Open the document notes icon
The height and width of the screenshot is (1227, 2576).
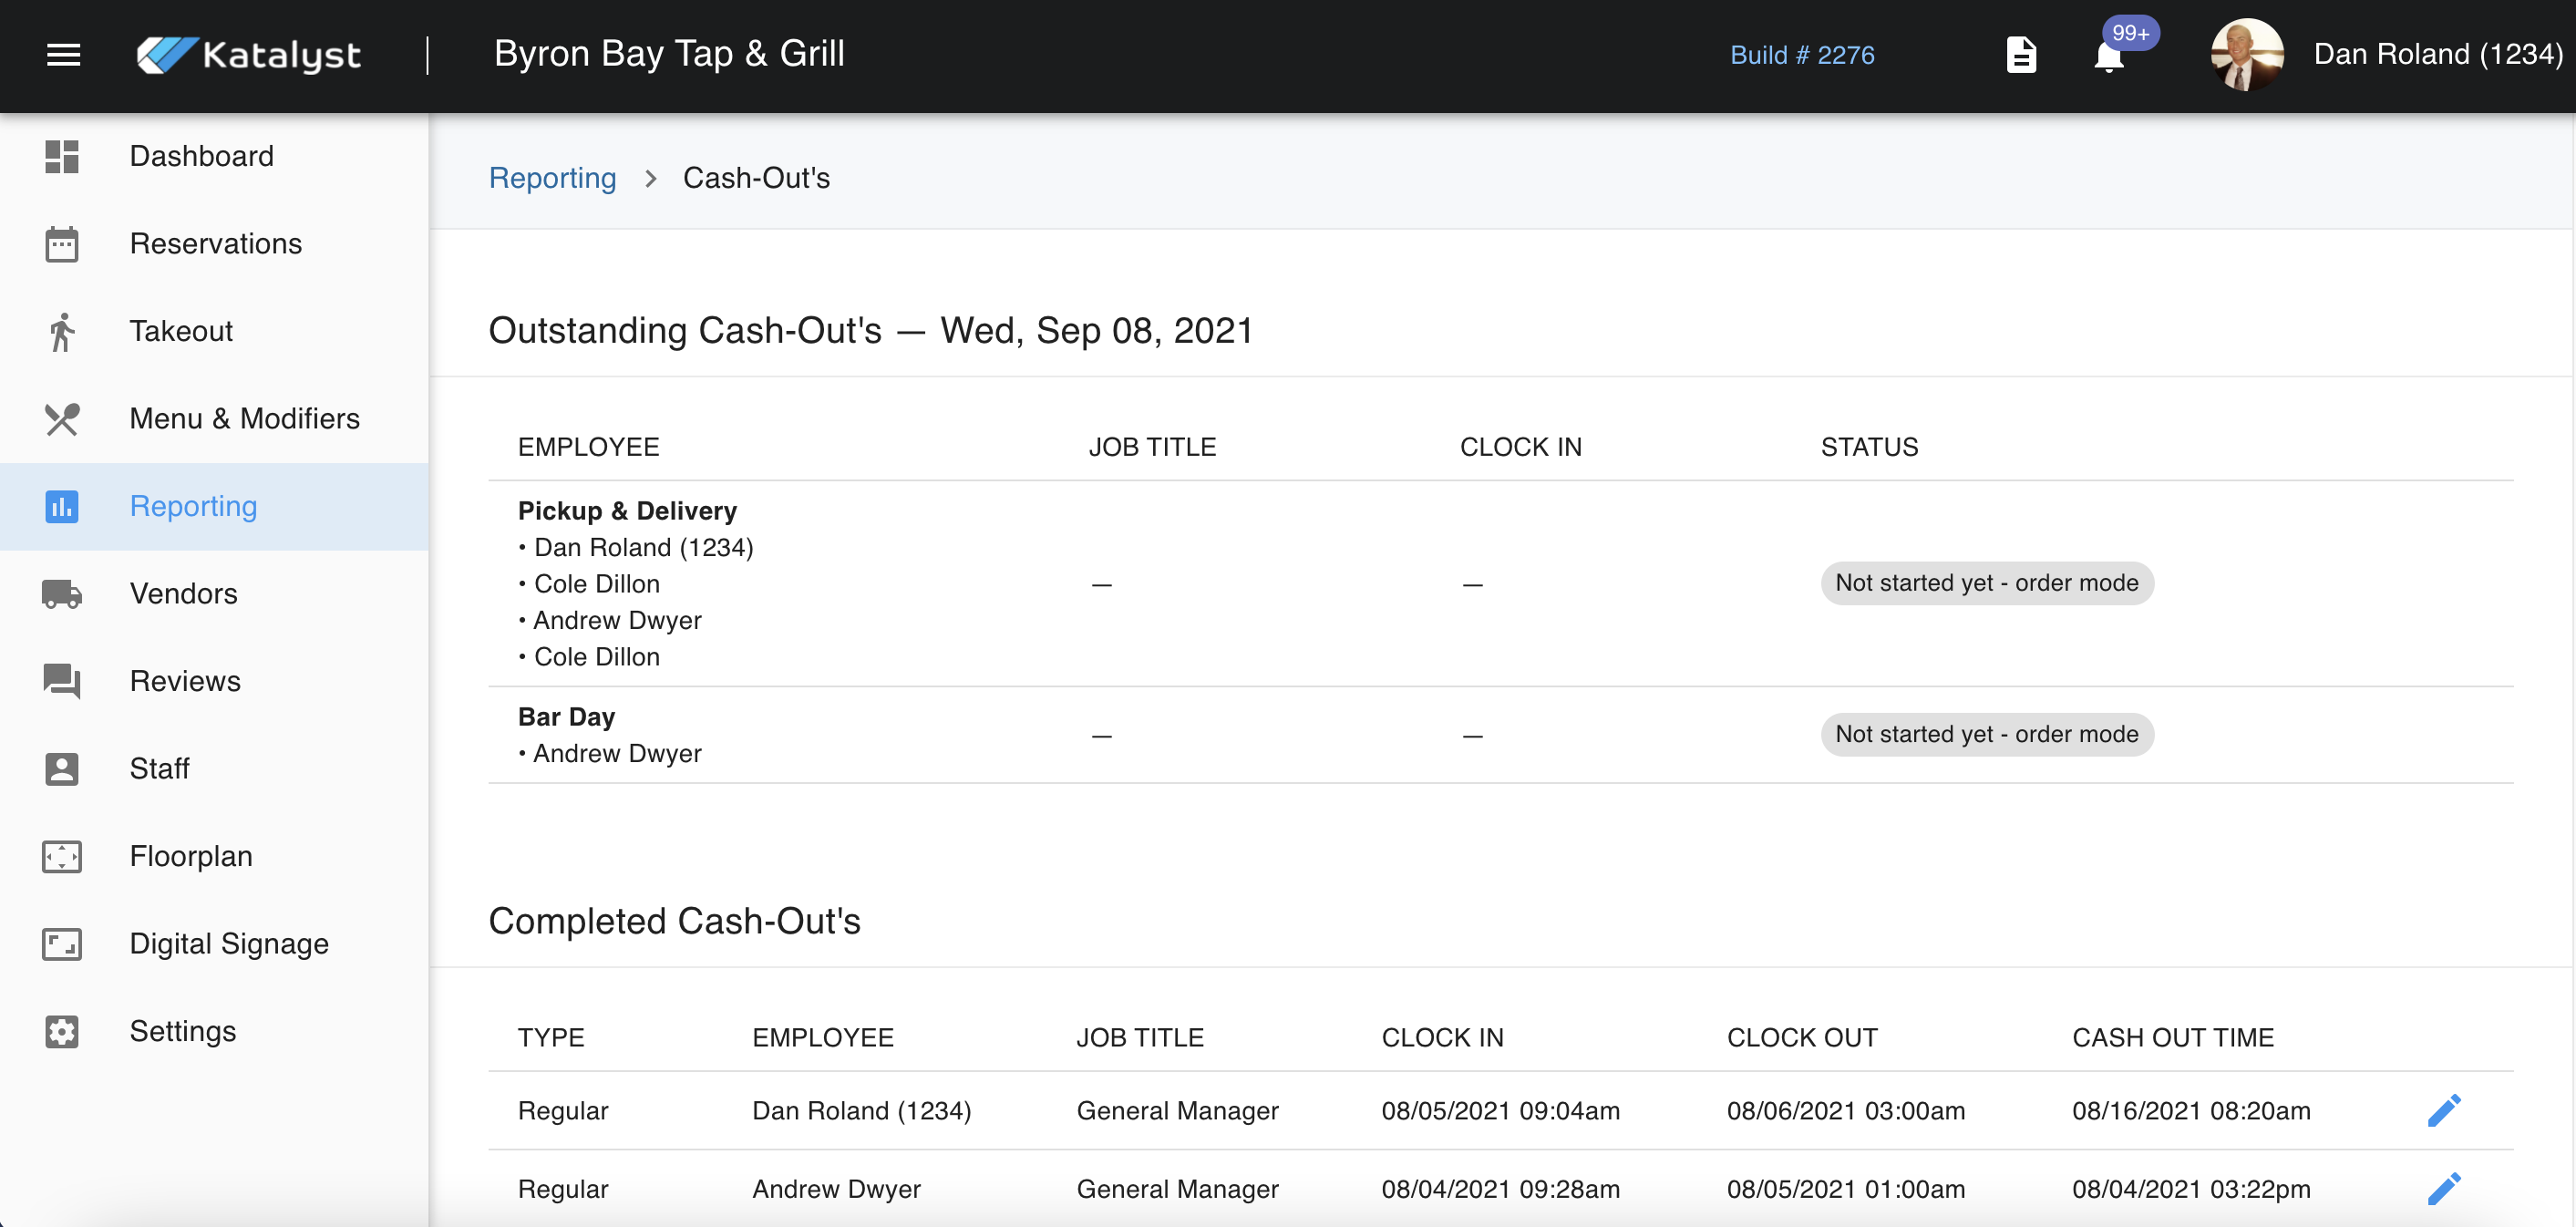2021,55
